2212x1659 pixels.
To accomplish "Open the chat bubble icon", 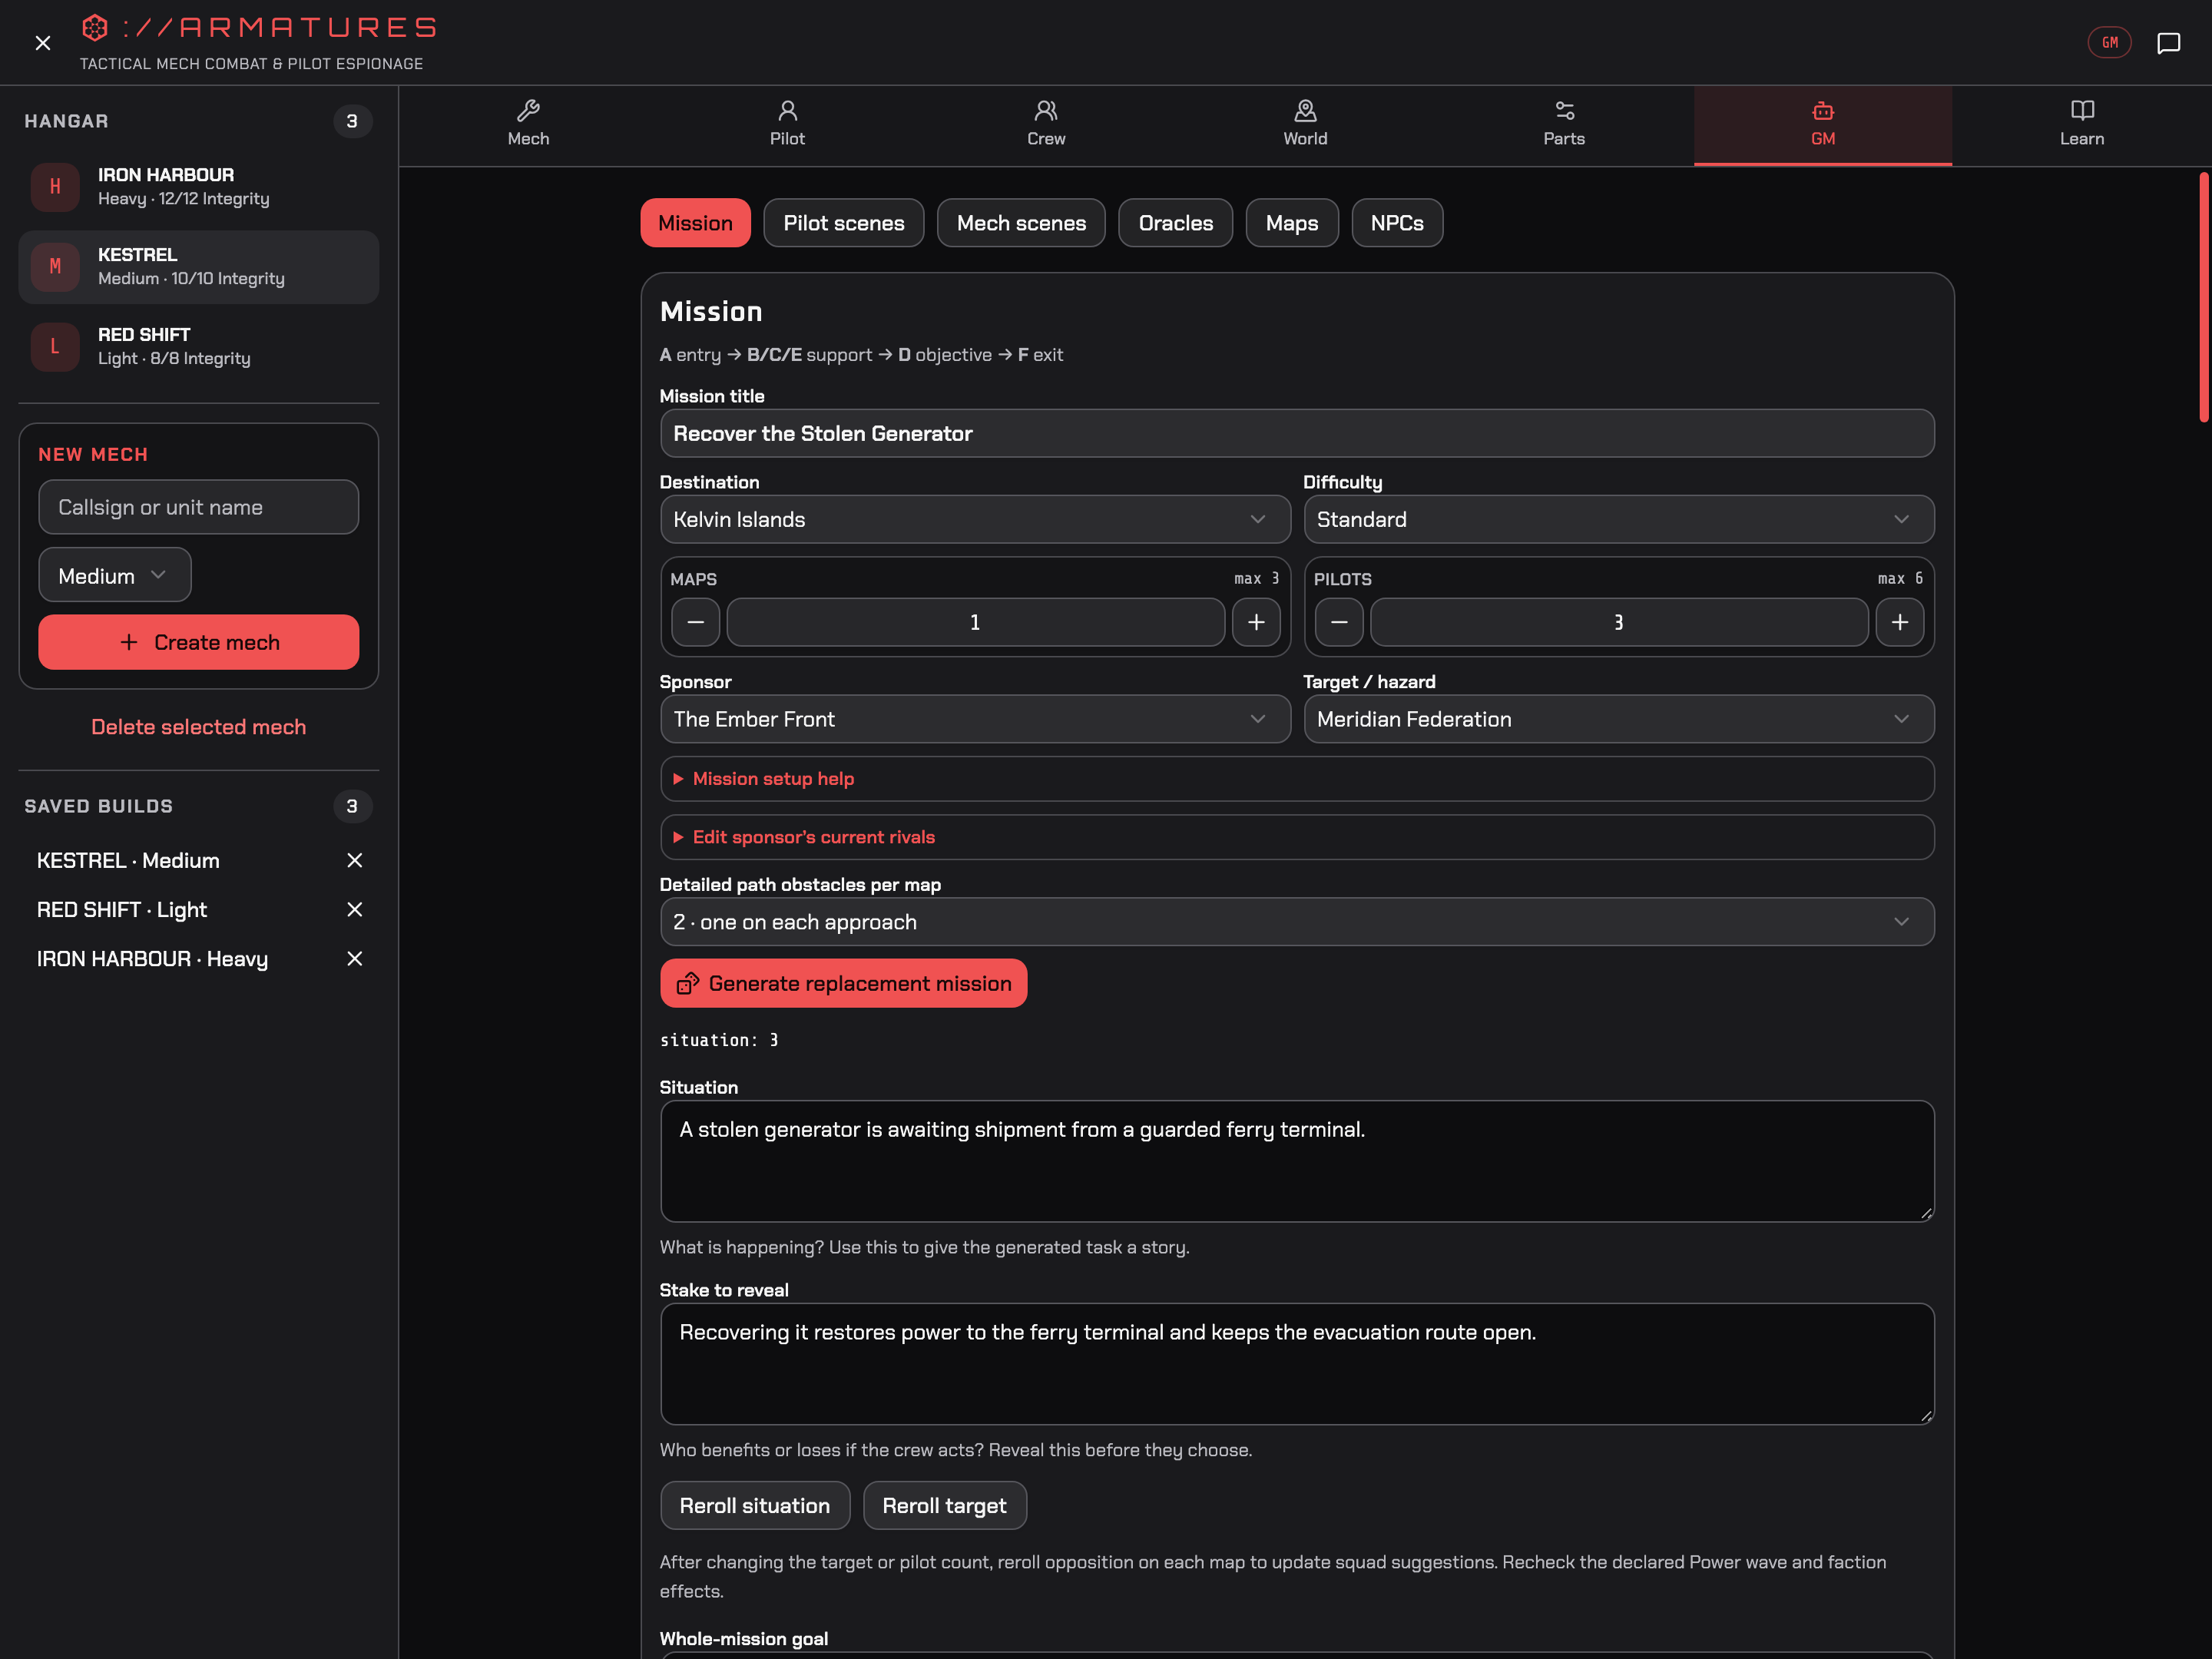I will [x=2168, y=43].
